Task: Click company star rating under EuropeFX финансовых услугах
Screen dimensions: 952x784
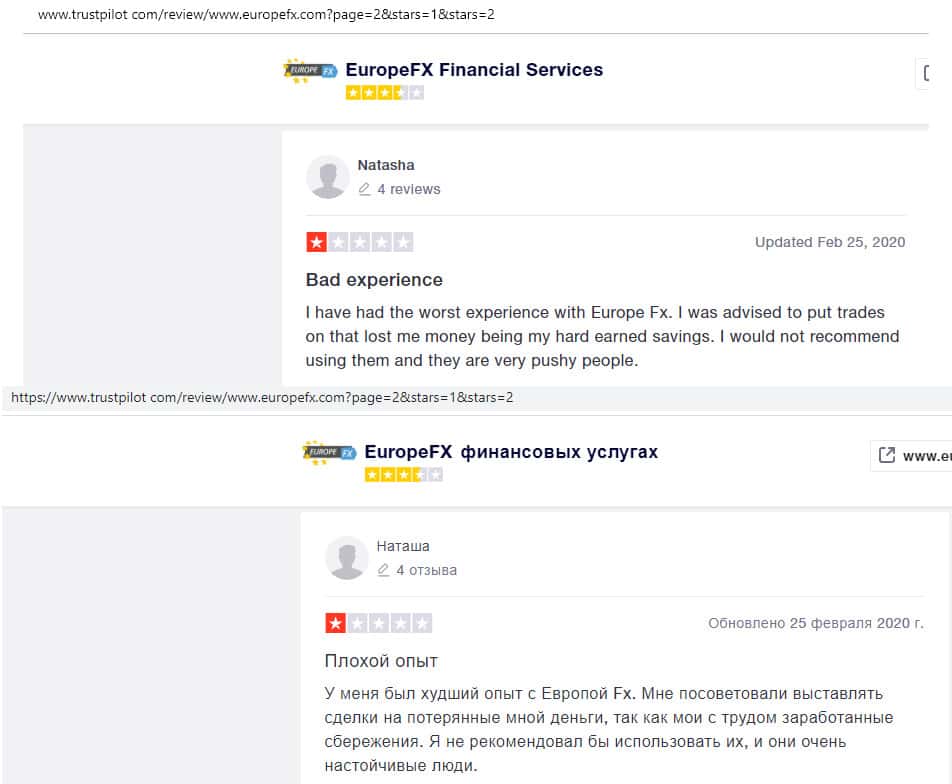Action: point(404,474)
